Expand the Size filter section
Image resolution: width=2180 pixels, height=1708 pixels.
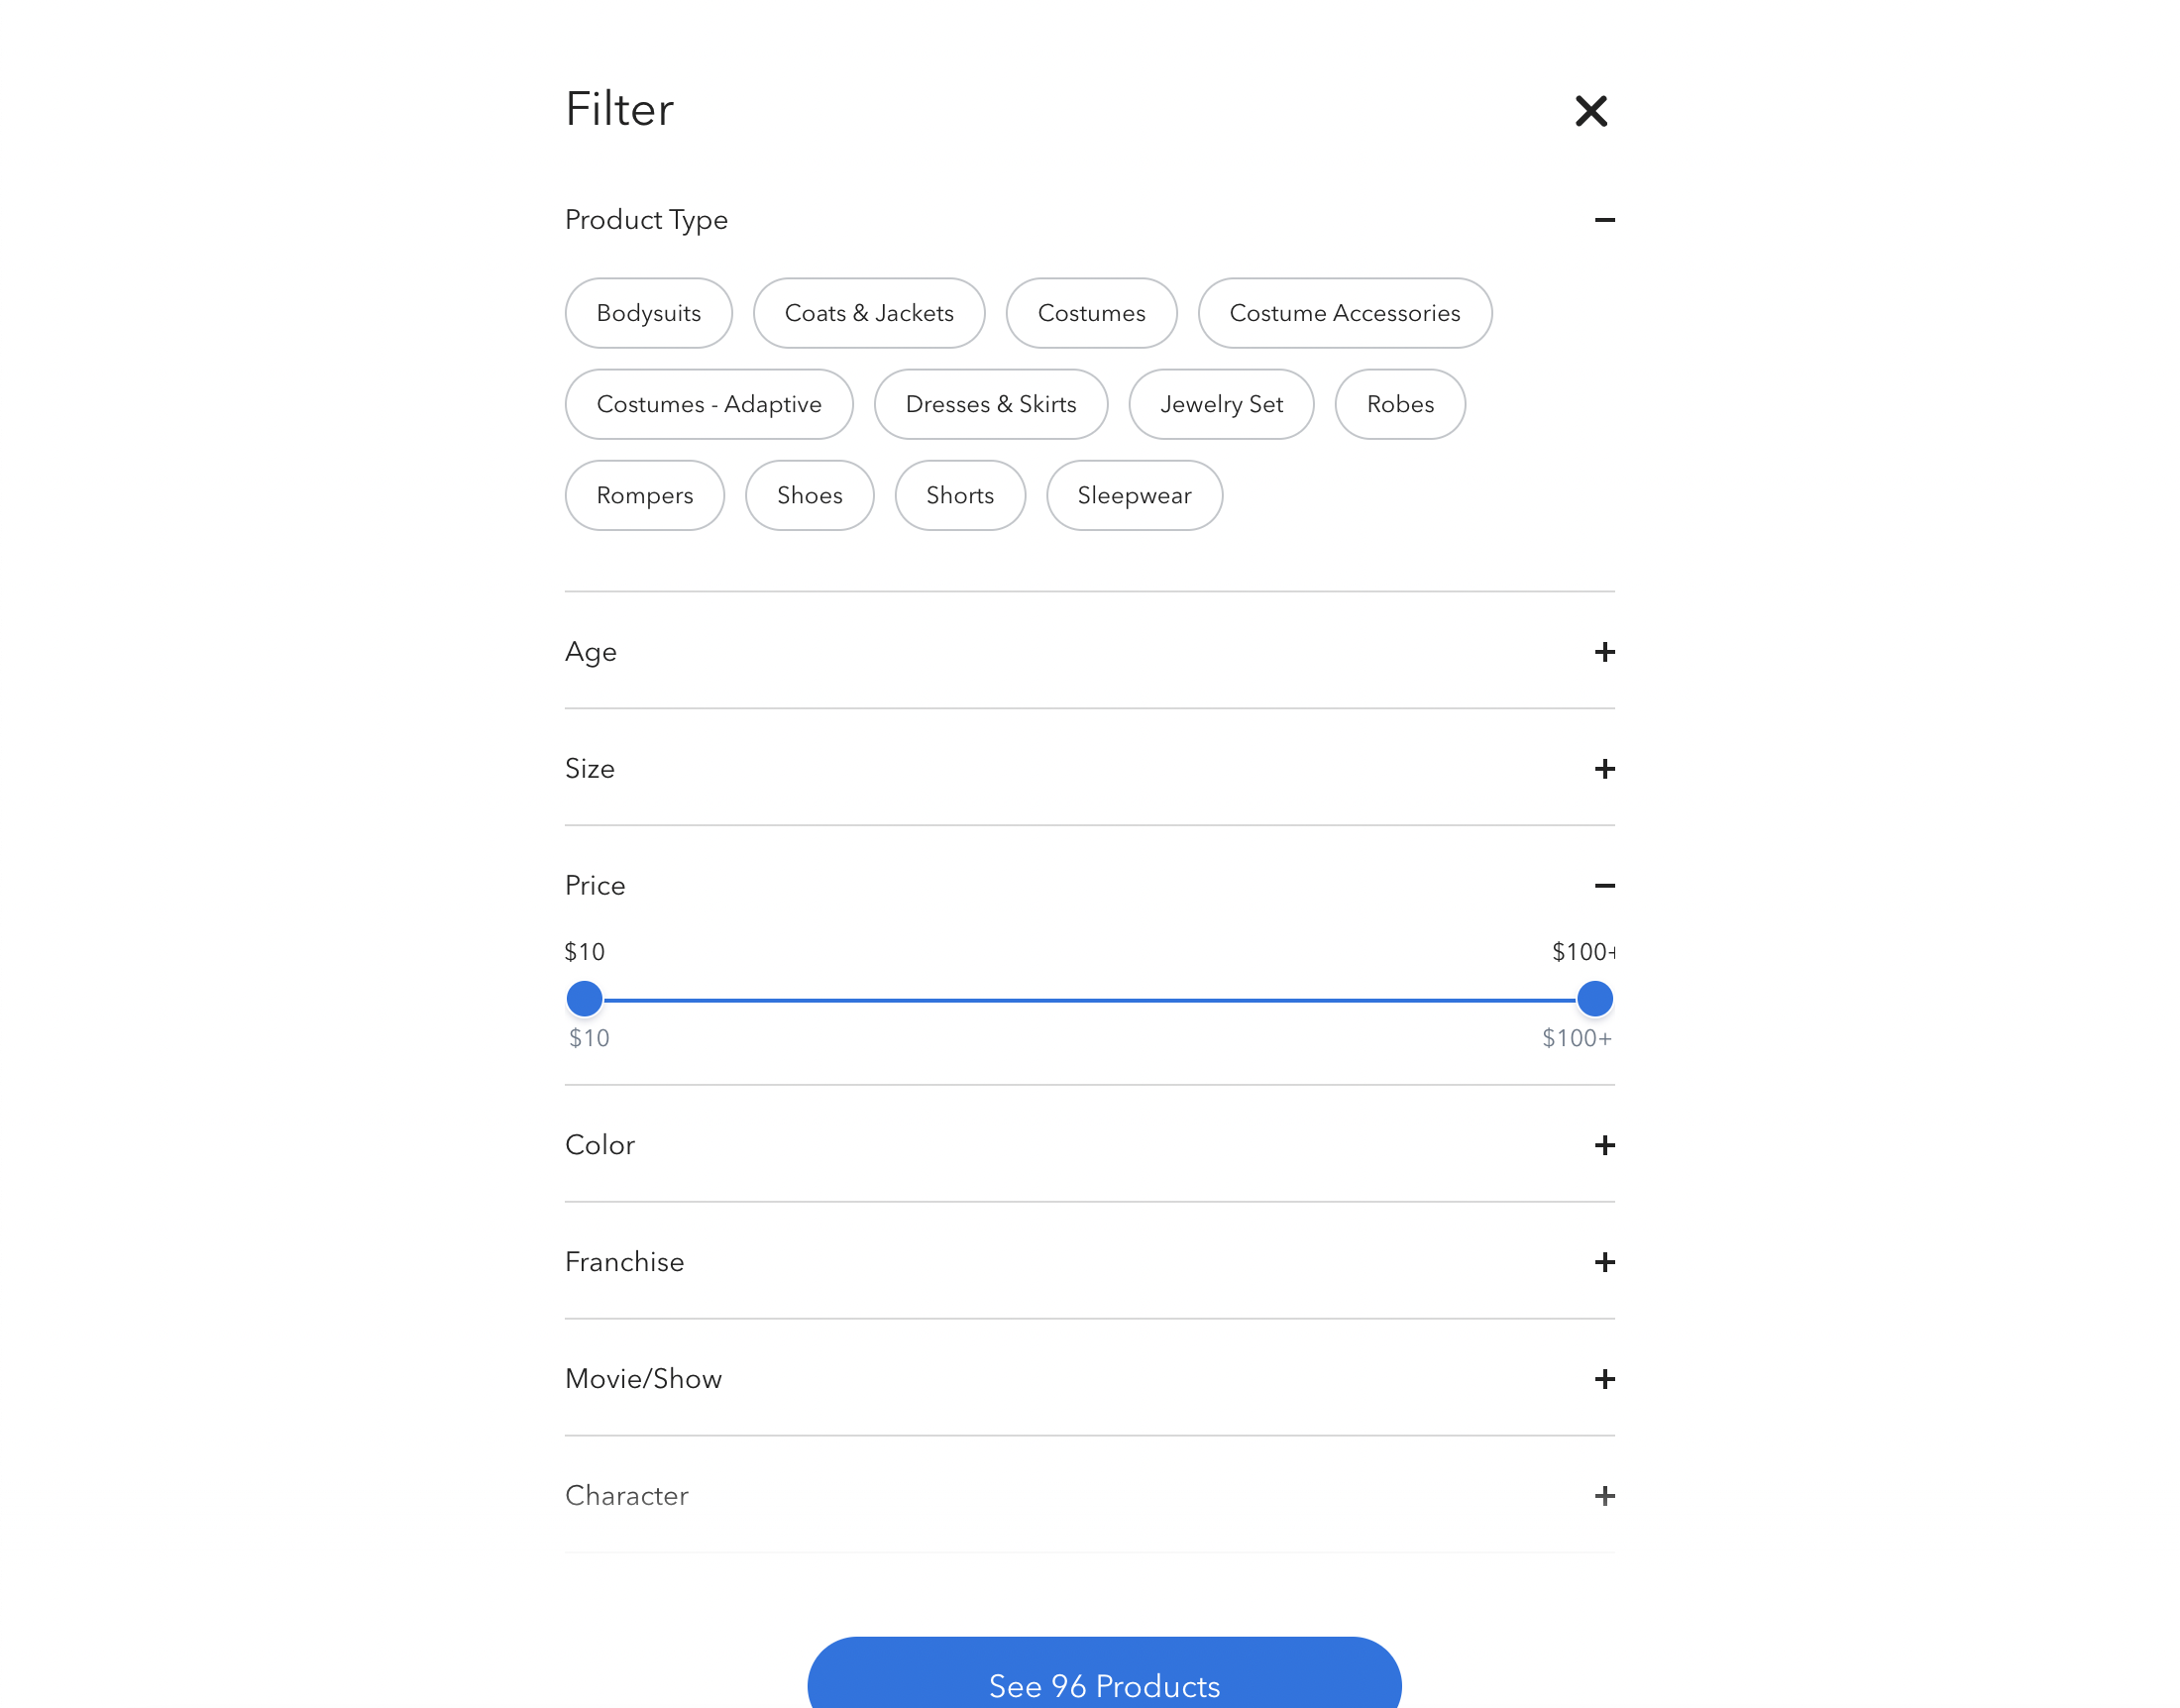[x=1604, y=769]
